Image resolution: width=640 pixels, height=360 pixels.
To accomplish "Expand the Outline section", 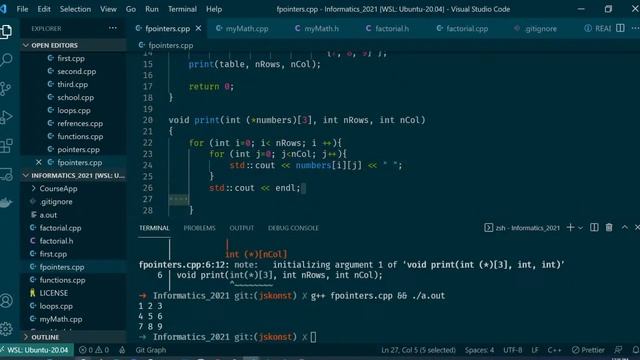I will (73, 337).
